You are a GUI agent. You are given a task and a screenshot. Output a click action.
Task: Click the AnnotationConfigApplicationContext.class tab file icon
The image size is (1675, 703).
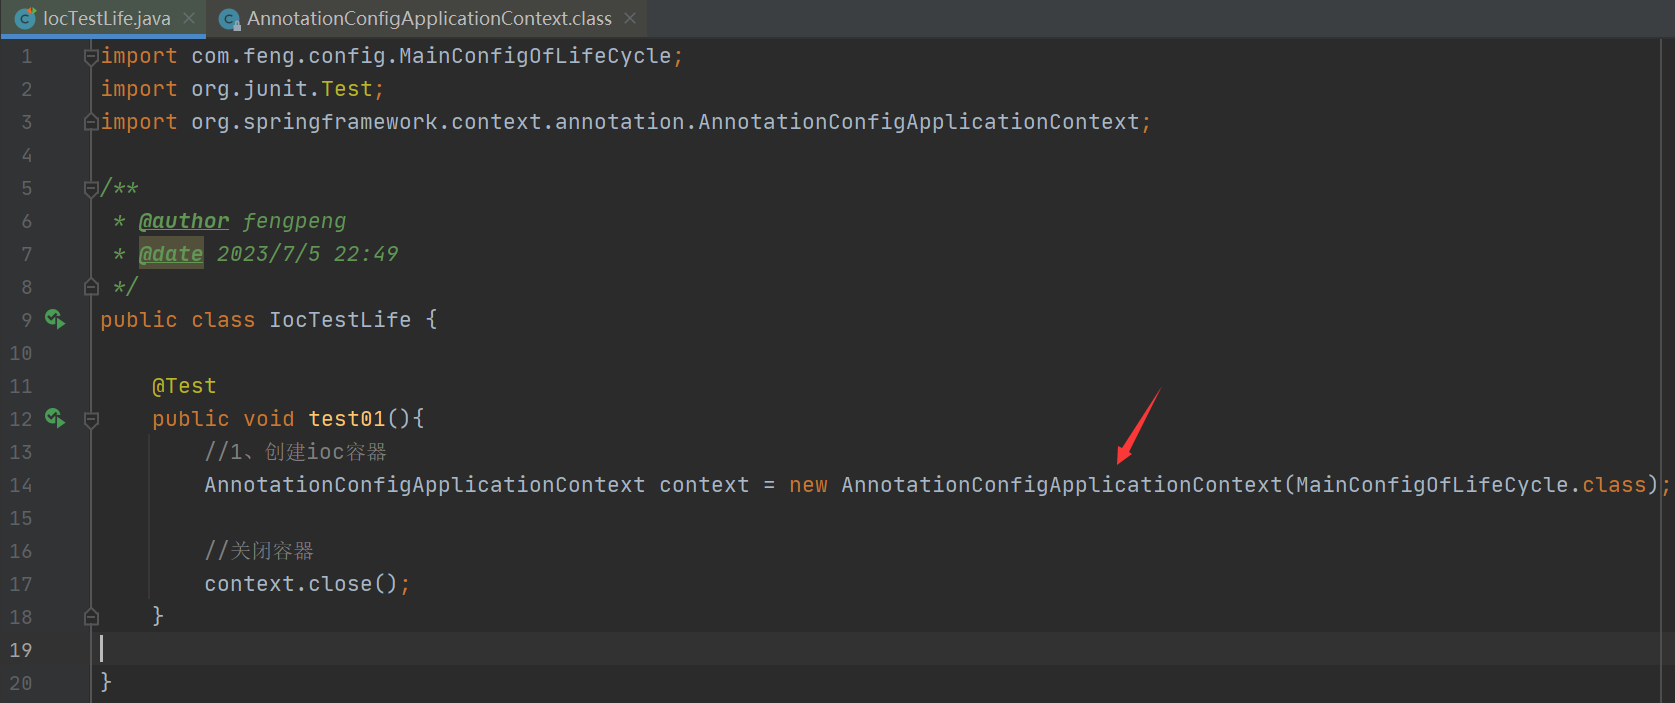point(229,19)
